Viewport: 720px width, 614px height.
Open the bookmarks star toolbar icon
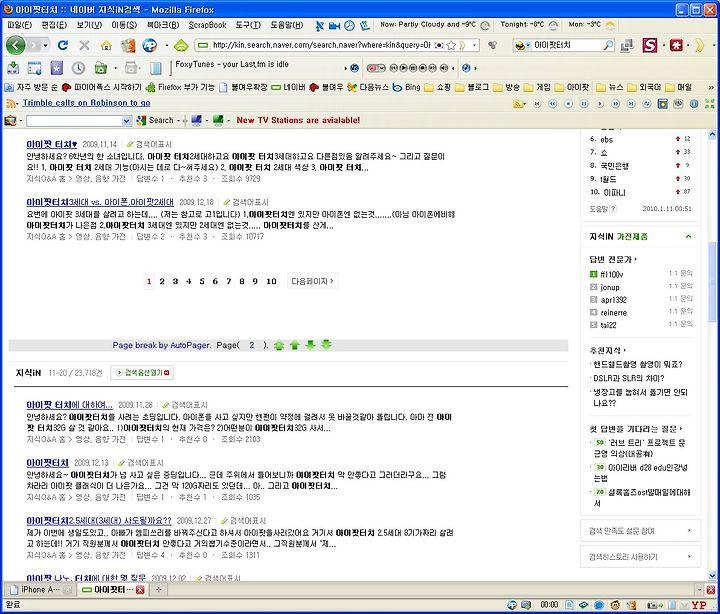click(x=56, y=68)
